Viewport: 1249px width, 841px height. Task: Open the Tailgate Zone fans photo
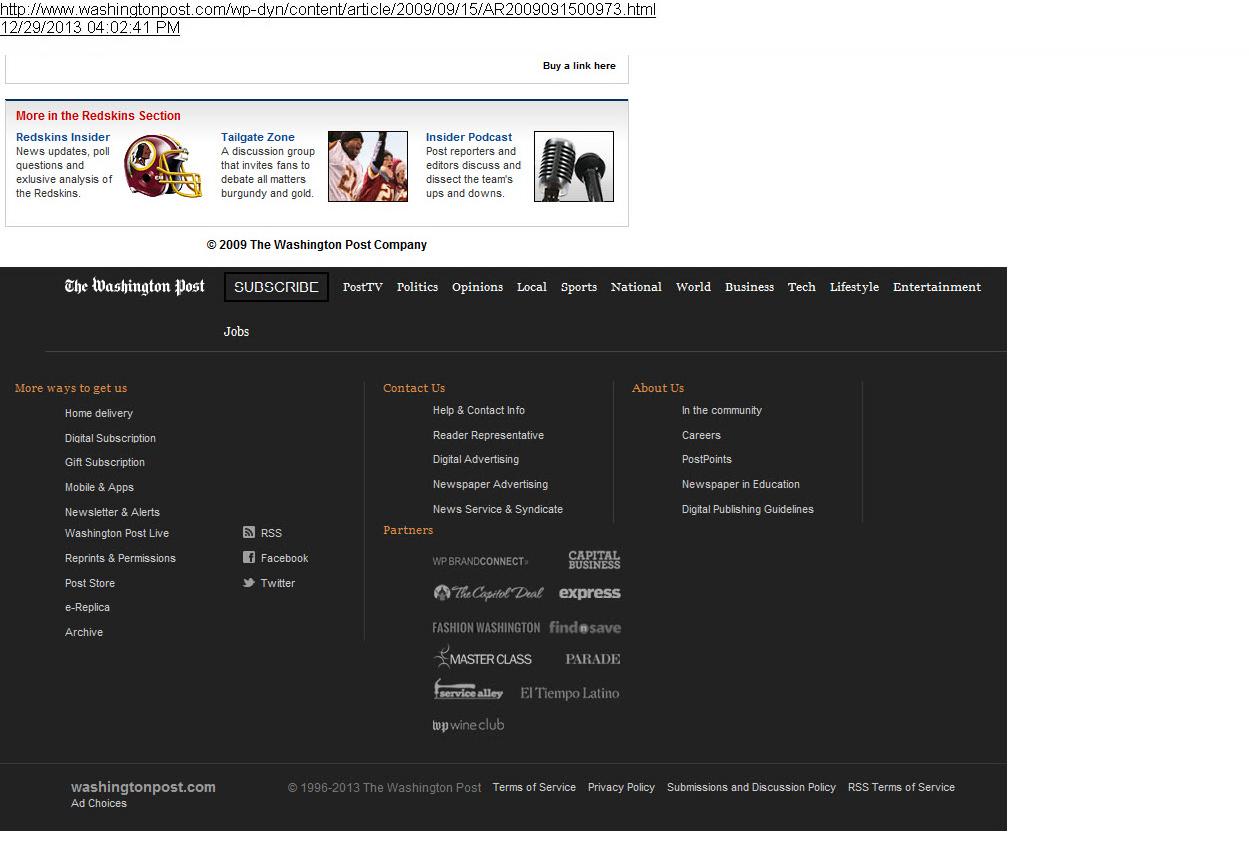pyautogui.click(x=367, y=166)
